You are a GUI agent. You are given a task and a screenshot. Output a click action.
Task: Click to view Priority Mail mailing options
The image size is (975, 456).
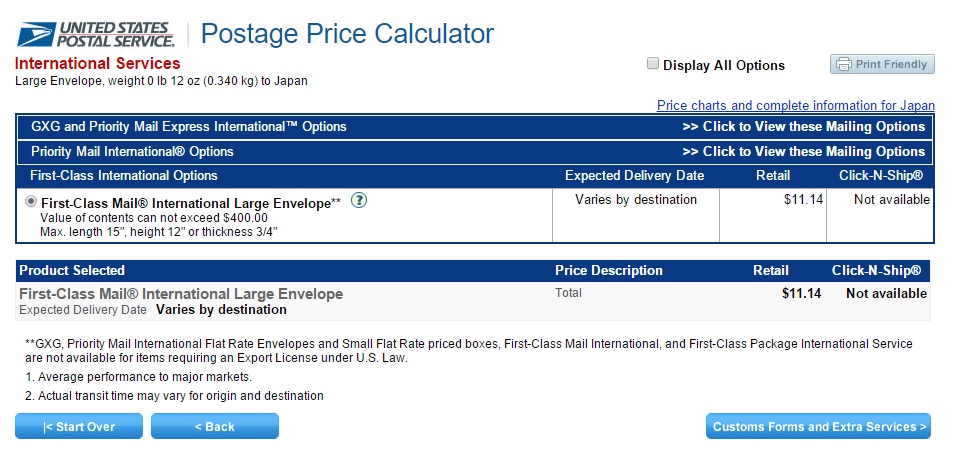click(803, 152)
